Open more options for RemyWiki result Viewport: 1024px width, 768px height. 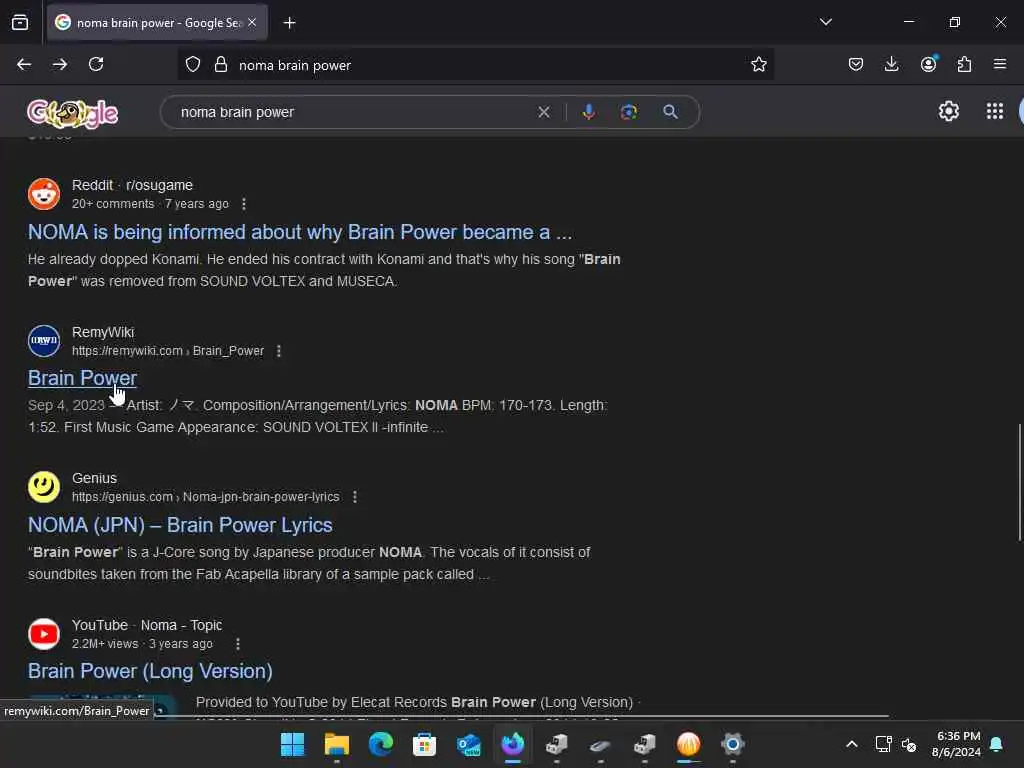(279, 351)
